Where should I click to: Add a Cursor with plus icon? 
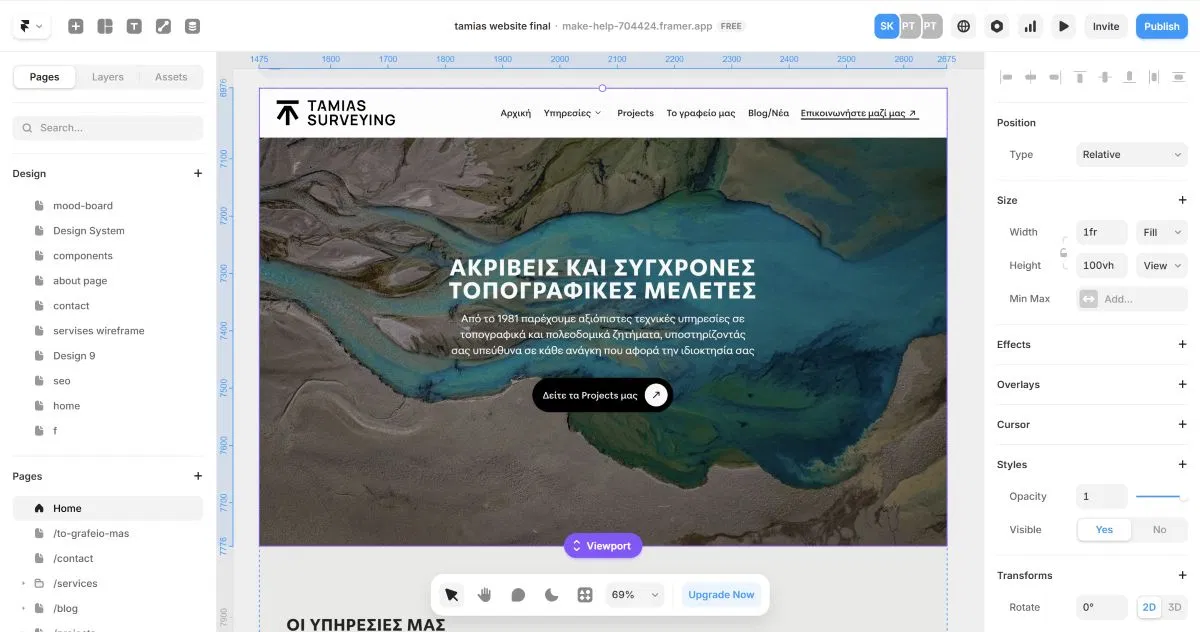tap(1182, 424)
